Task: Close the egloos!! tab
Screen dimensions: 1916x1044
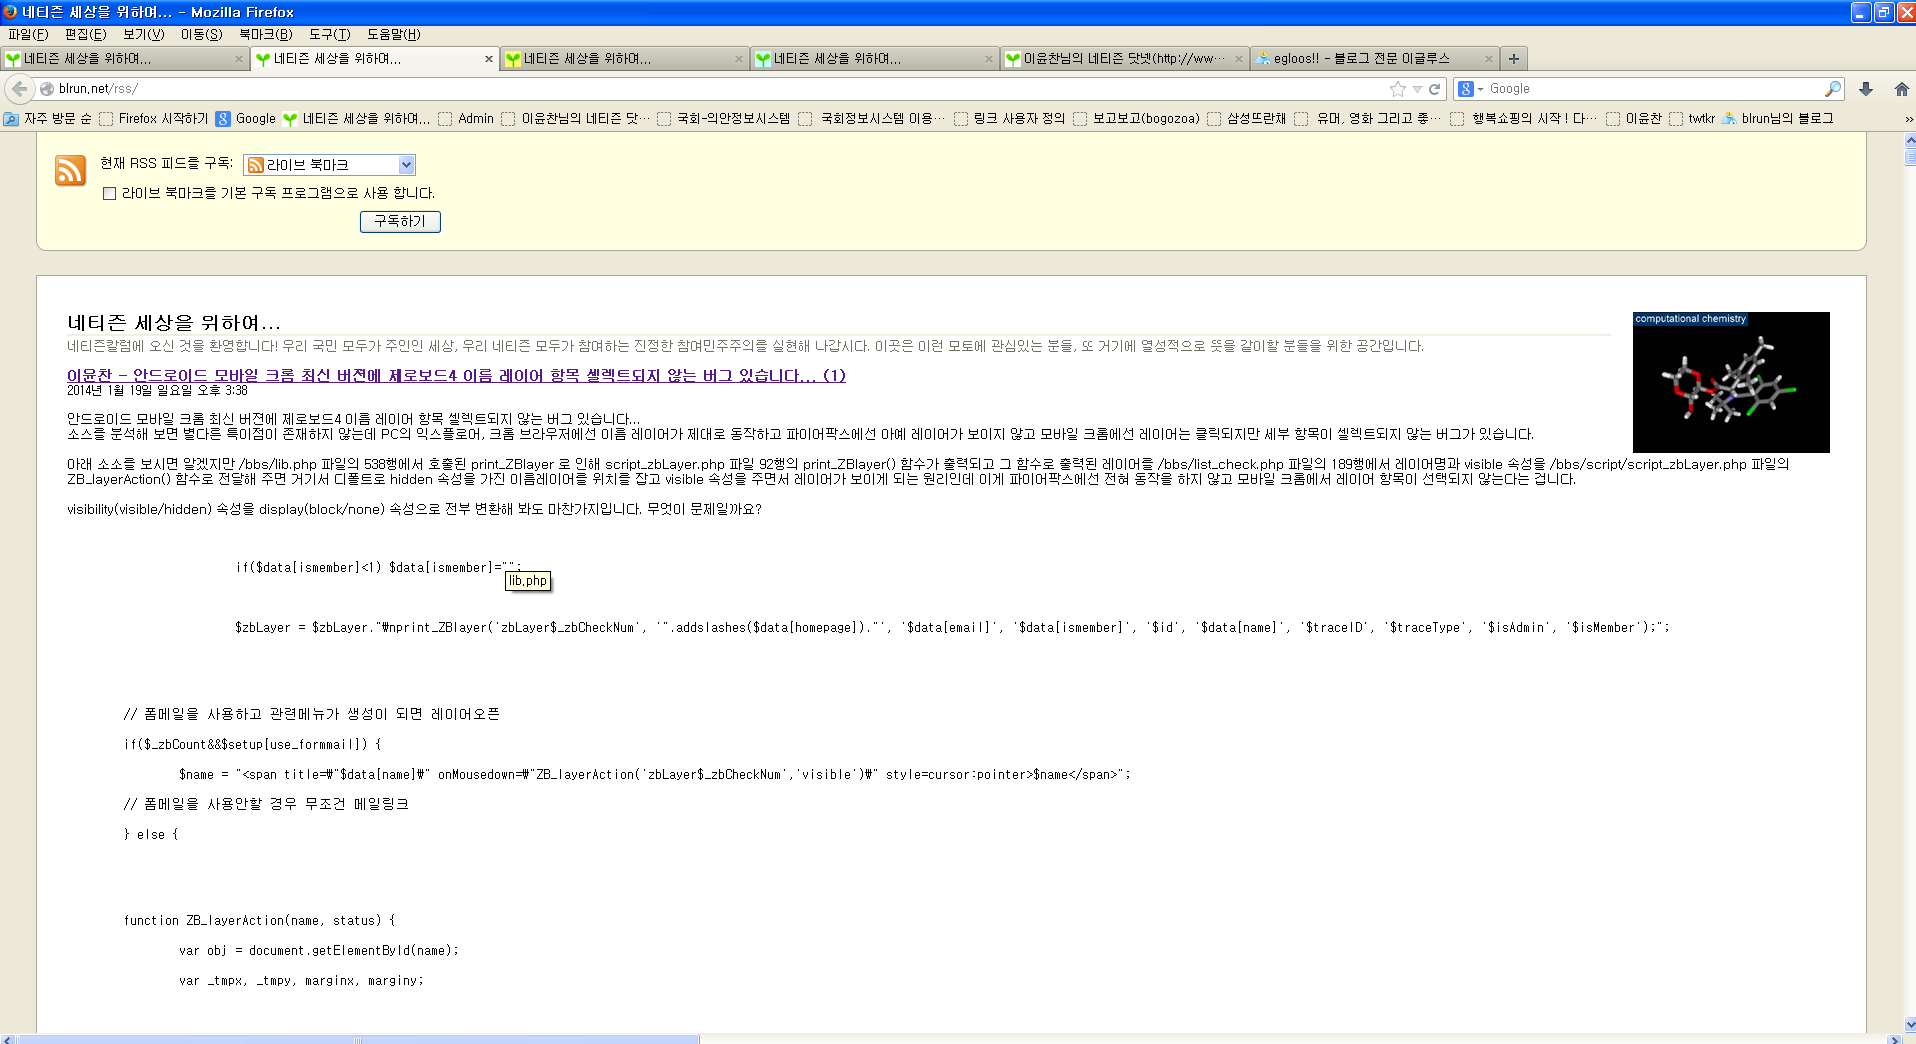Action: [1489, 59]
